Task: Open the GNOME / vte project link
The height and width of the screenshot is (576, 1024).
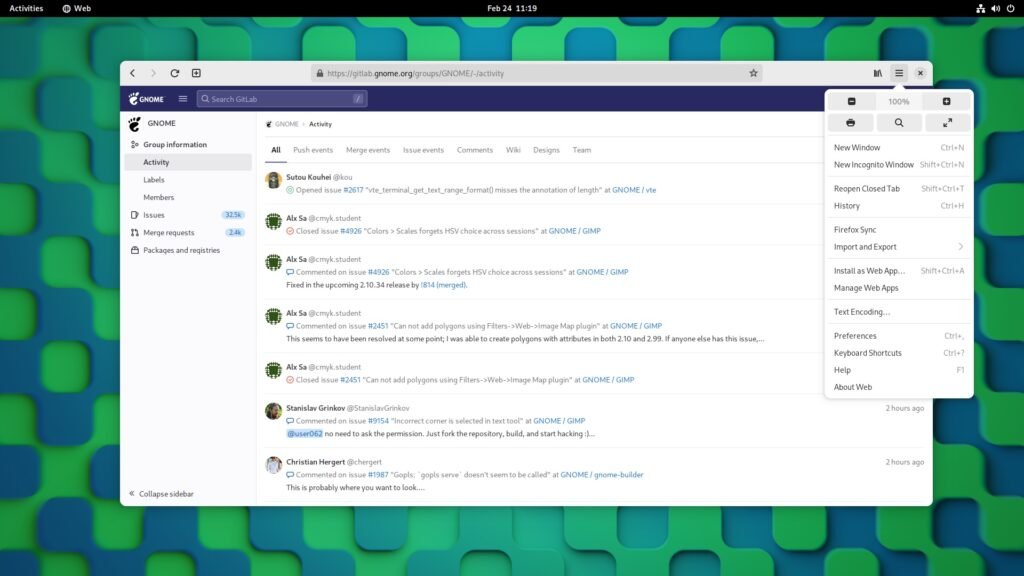Action: point(634,190)
